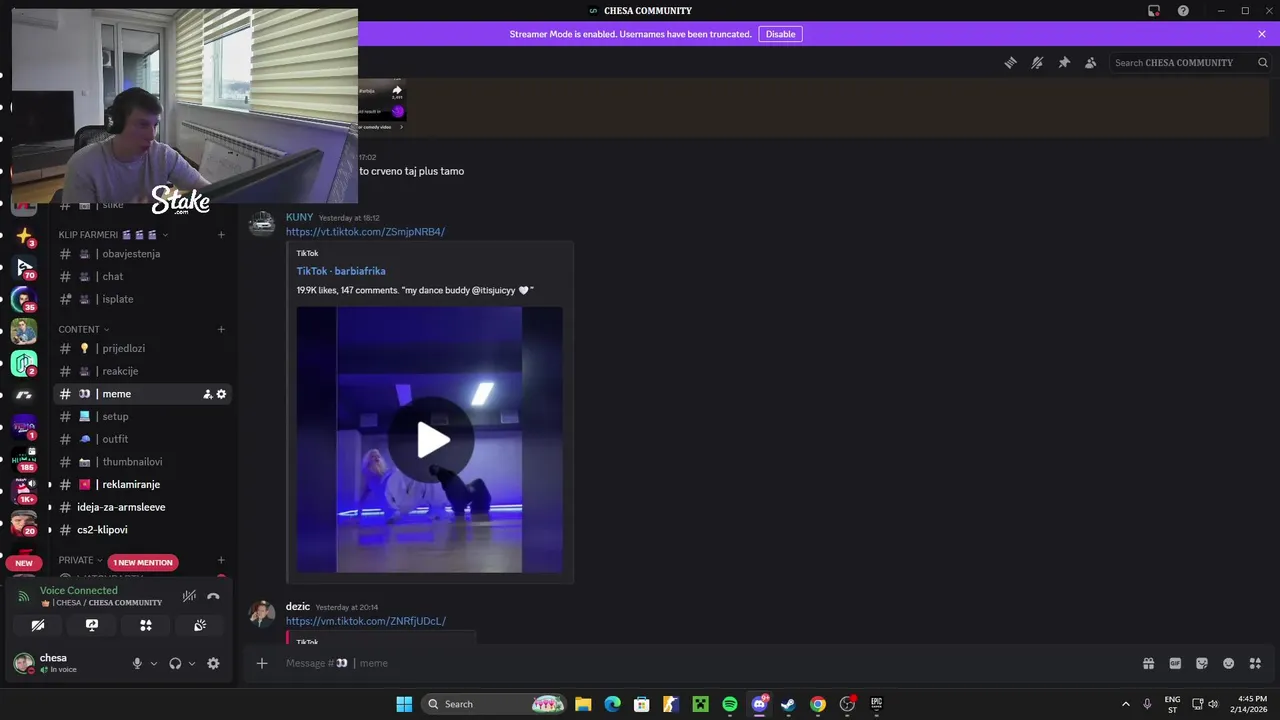Create a channel in CONTENT category
1280x720 pixels.
[x=221, y=329]
